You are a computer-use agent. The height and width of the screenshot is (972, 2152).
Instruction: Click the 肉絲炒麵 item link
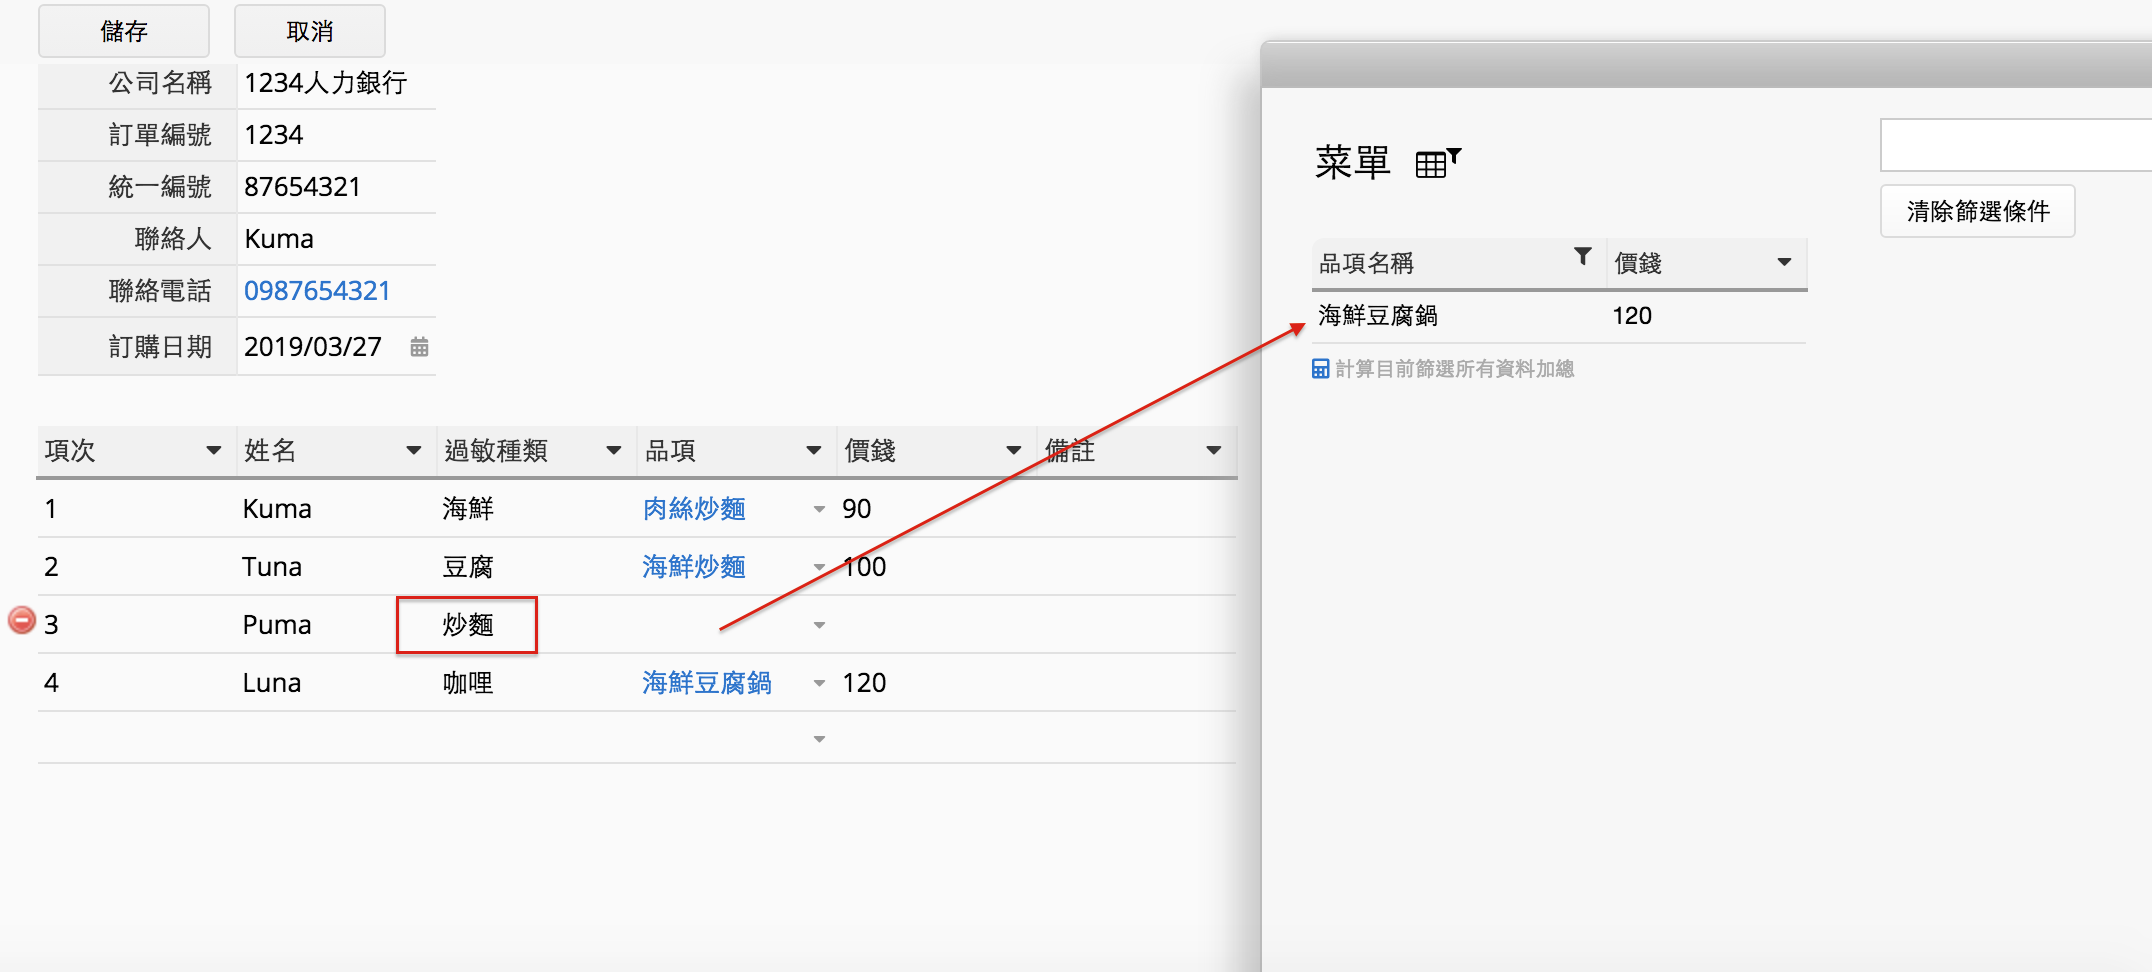click(x=694, y=509)
